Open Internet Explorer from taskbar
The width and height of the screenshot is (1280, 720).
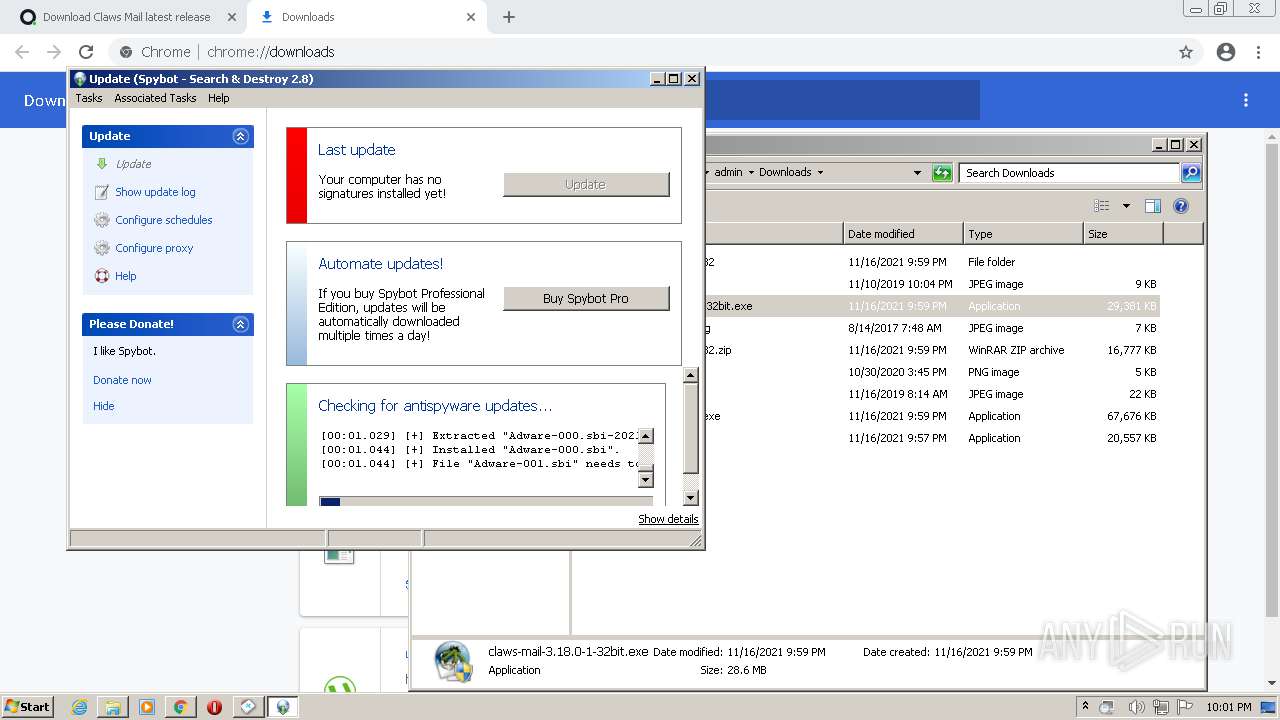pos(80,707)
